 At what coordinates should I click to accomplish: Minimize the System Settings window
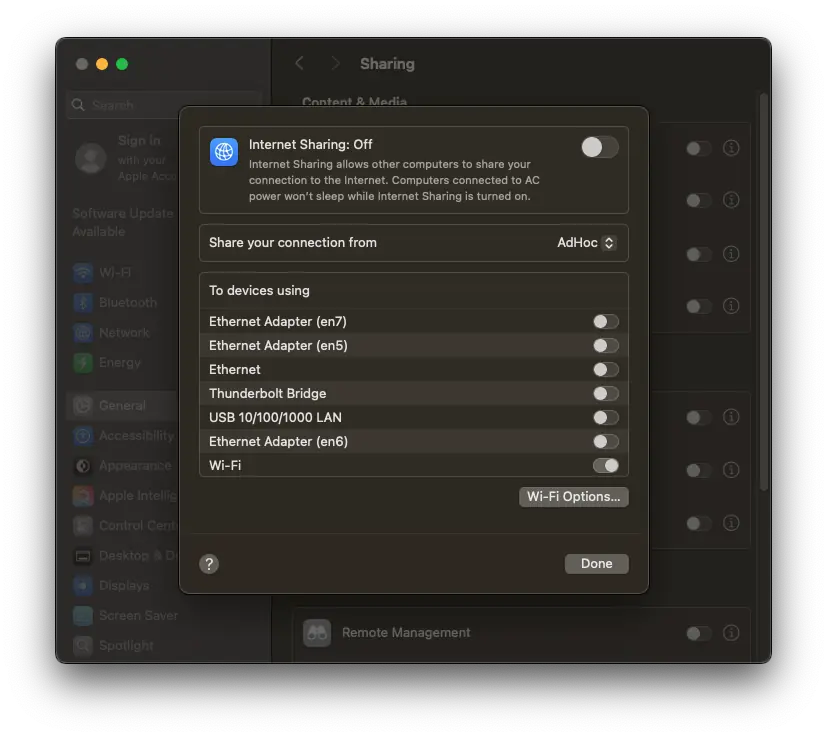102,64
